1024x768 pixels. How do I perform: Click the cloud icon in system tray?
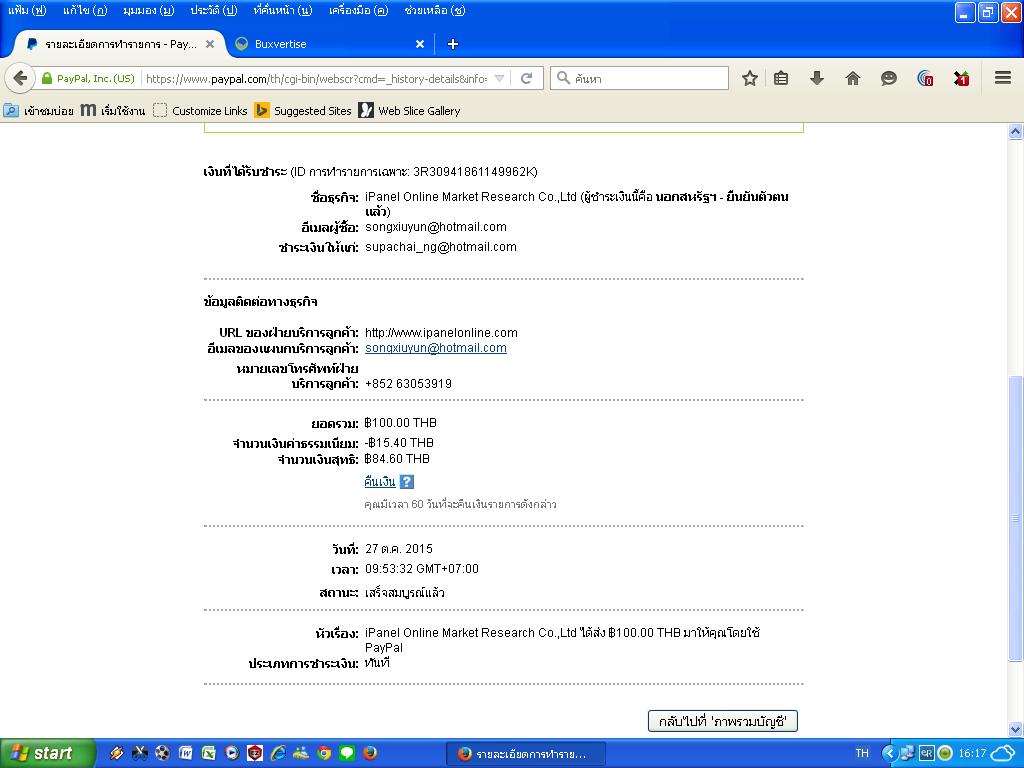tap(1003, 753)
